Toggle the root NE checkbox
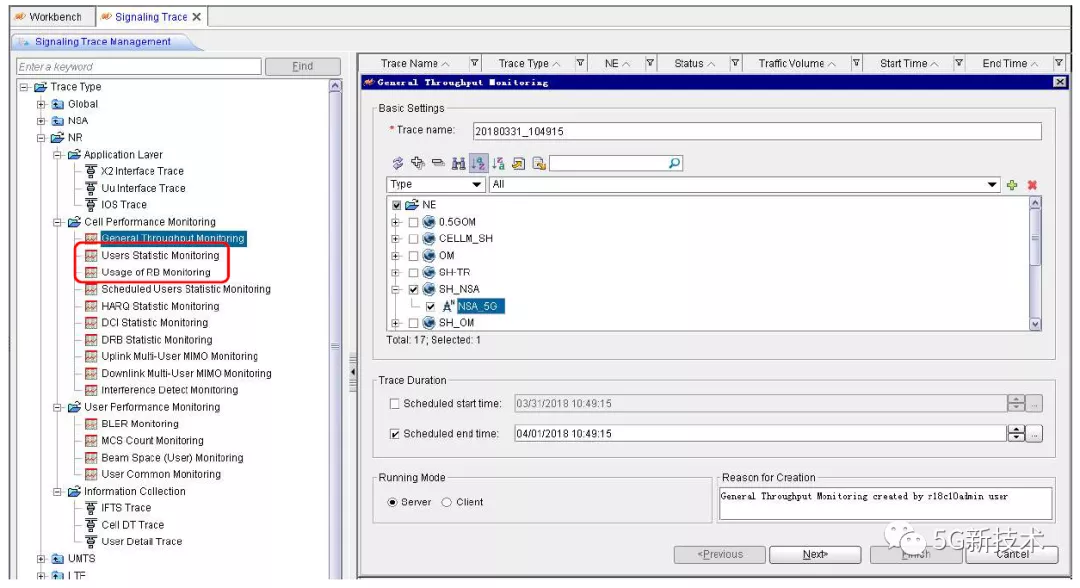 [x=396, y=204]
